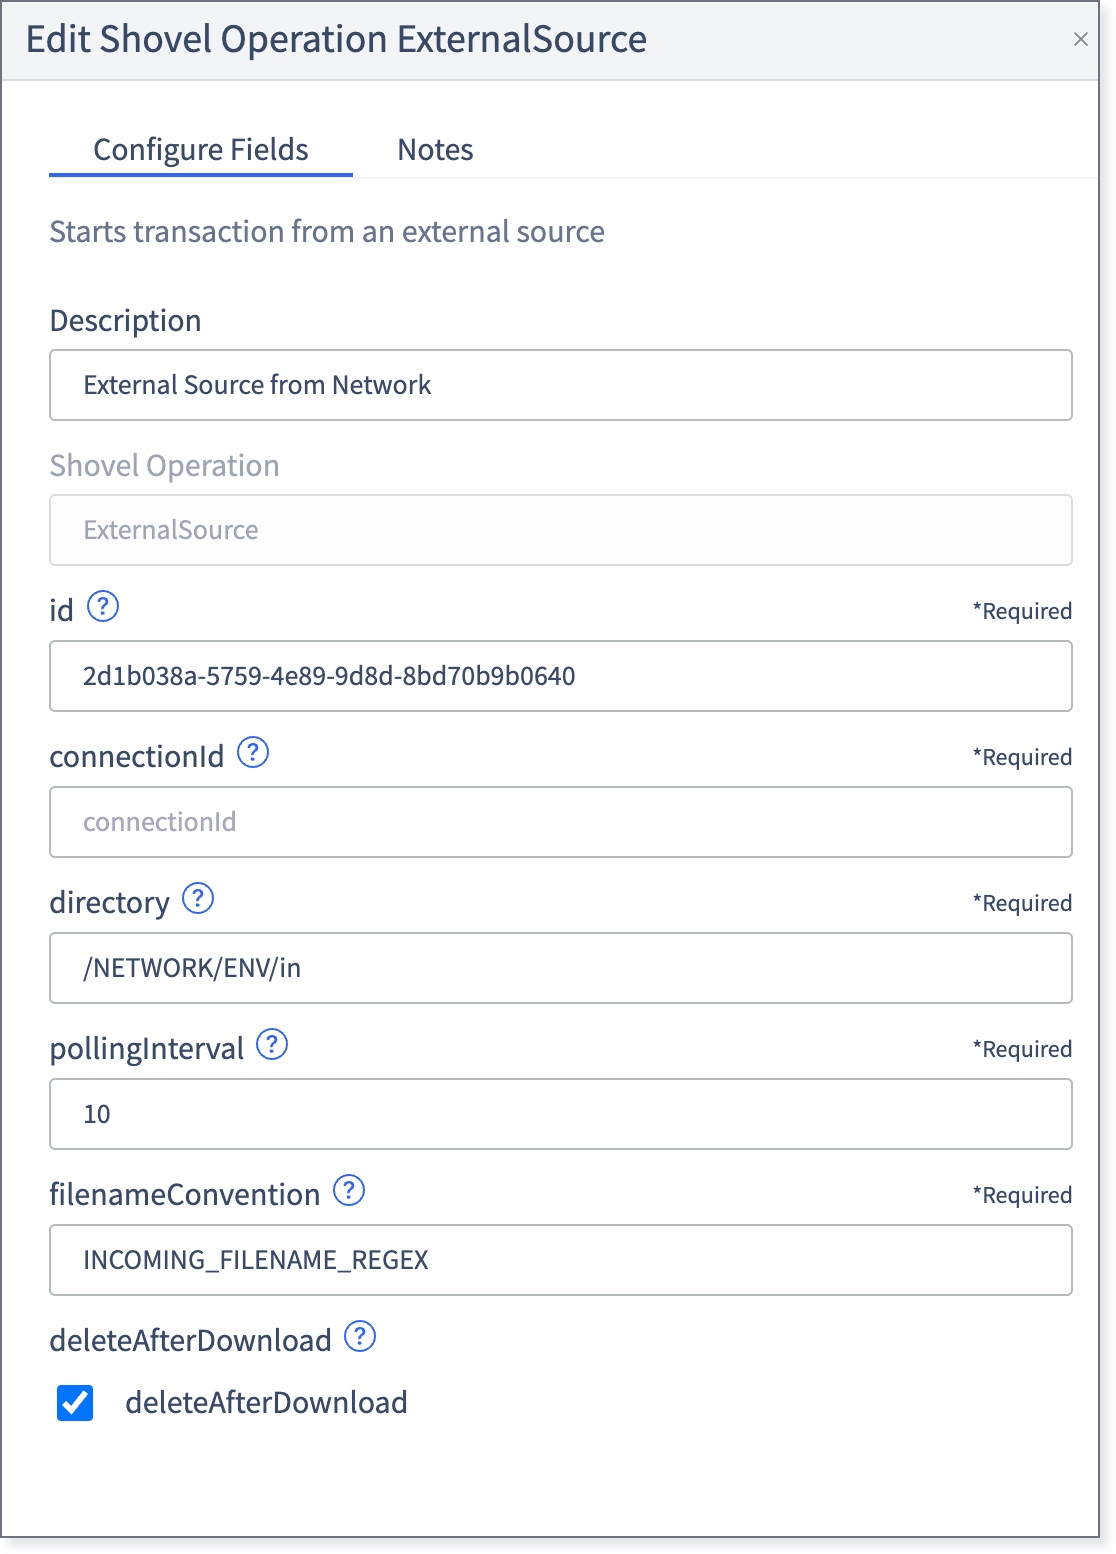Click the filenameConvention help icon
Viewport: 1116px width, 1554px height.
(x=349, y=1190)
